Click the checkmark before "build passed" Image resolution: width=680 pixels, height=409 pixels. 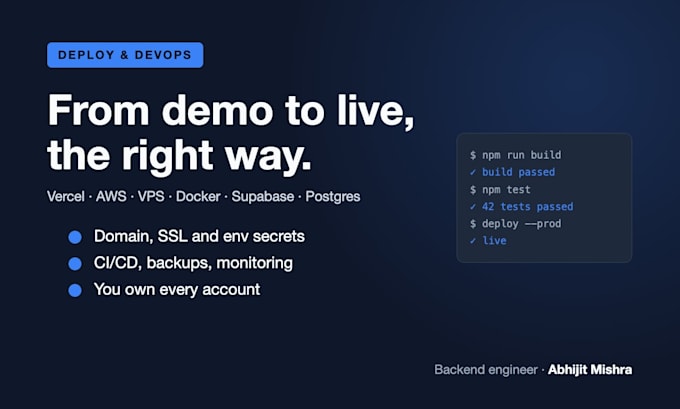point(473,172)
